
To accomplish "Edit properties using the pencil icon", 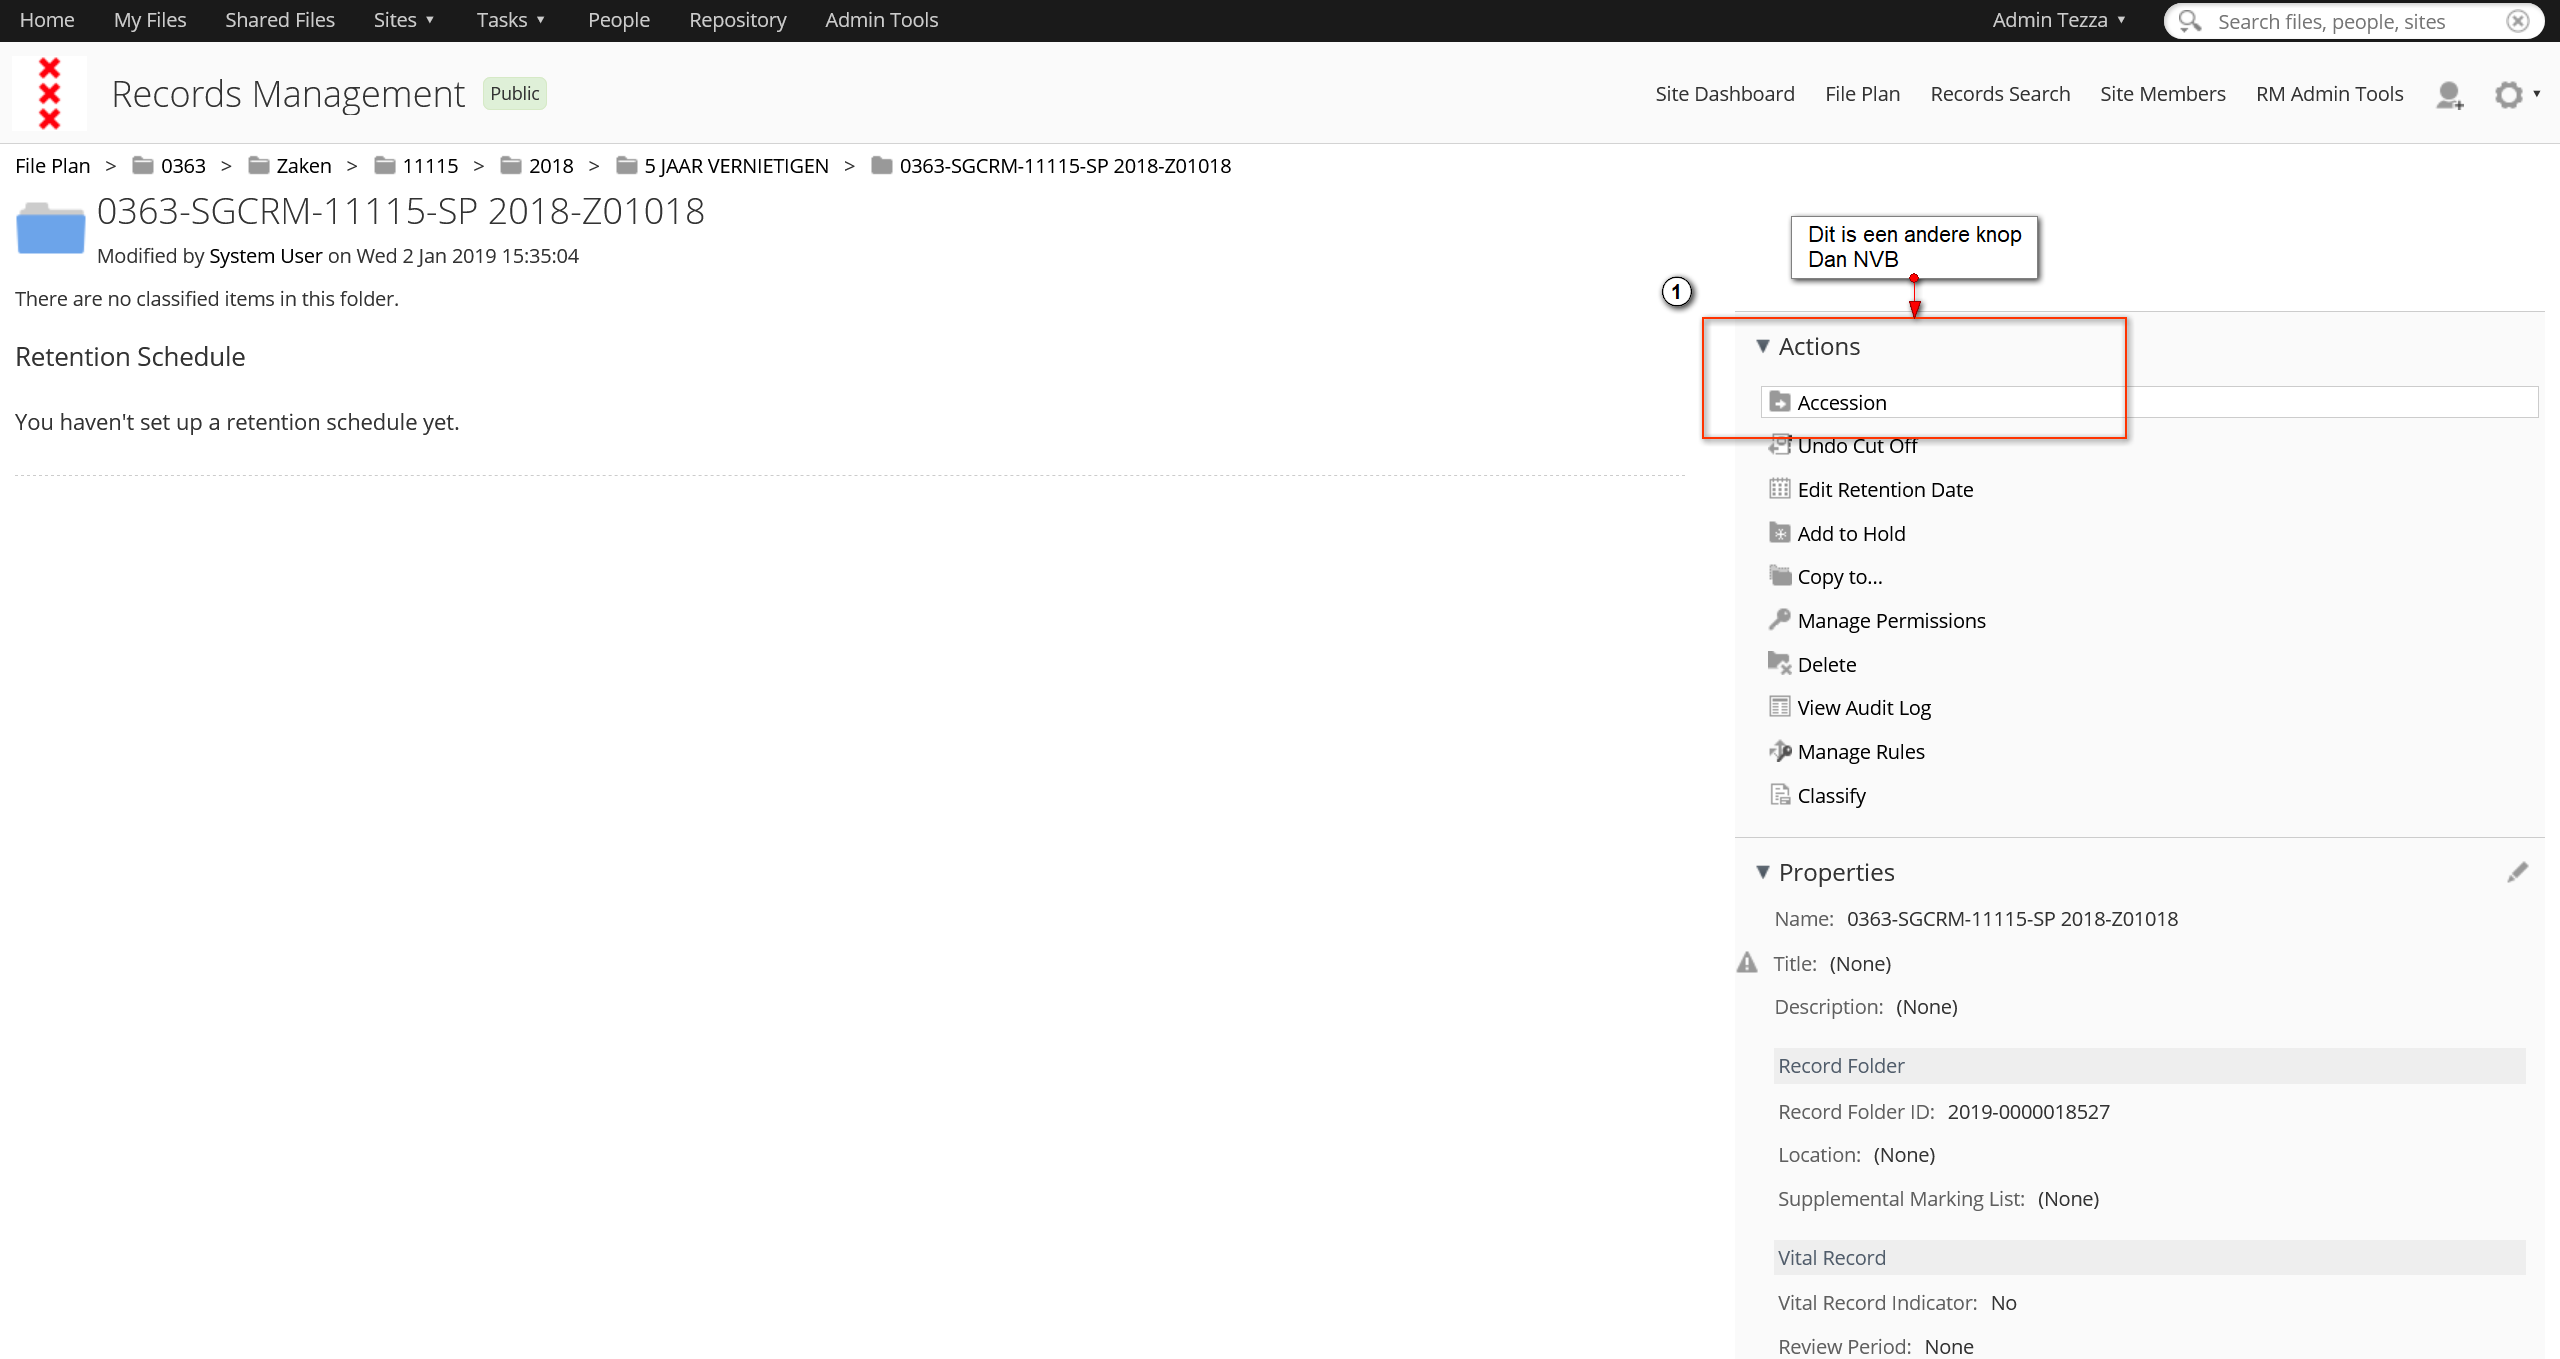I will (2517, 872).
